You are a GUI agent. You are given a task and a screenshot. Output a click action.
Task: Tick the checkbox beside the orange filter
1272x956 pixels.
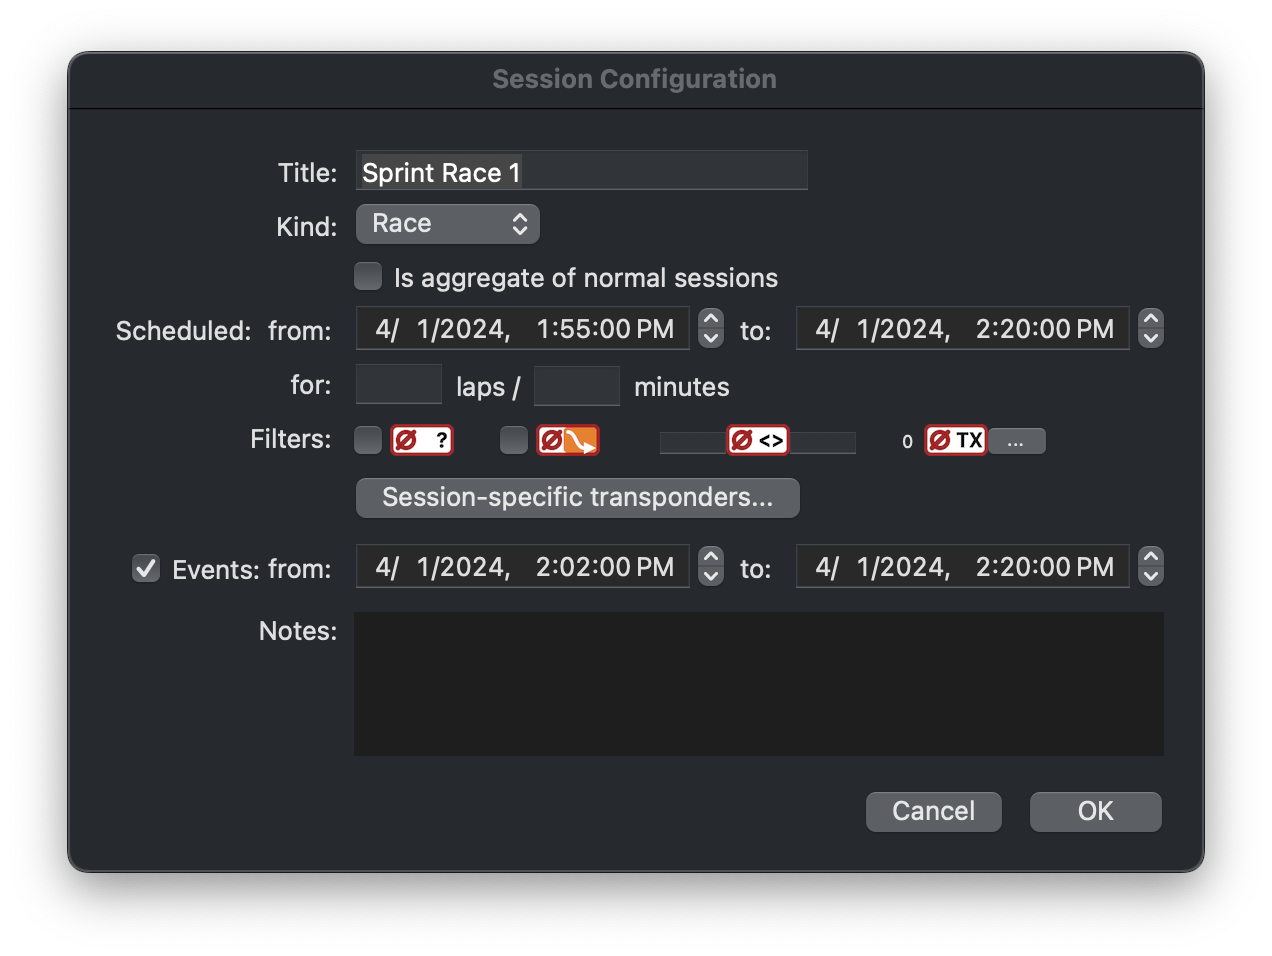[x=514, y=440]
